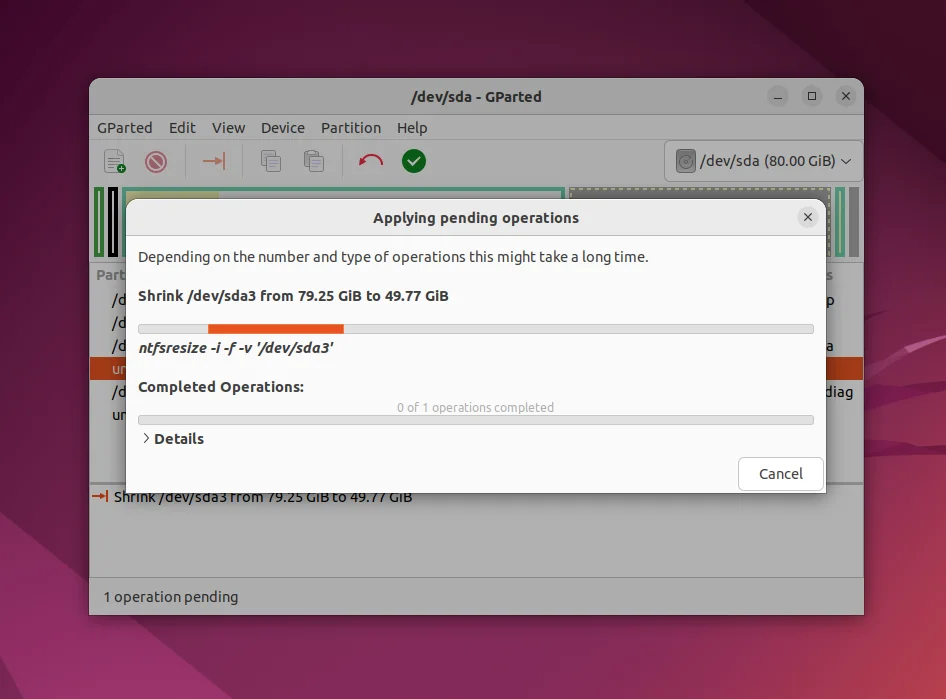Viewport: 946px width, 699px height.
Task: Click '1 operation pending' status bar text
Action: coord(171,597)
